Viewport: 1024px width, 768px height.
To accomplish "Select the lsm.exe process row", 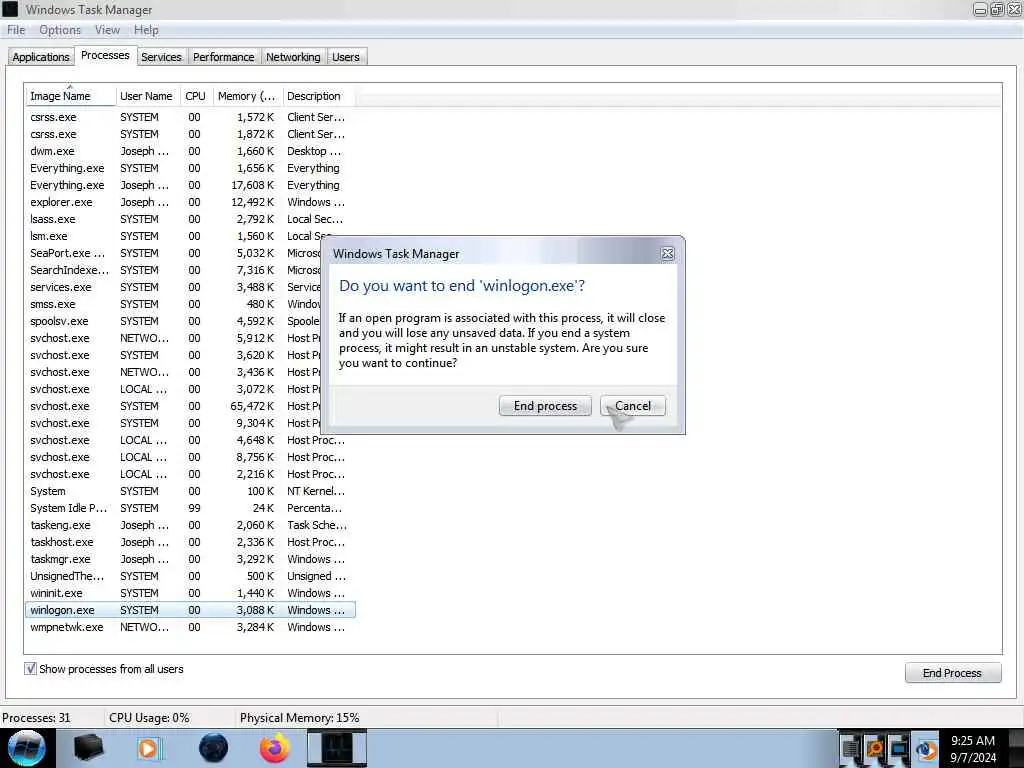I will click(173, 236).
